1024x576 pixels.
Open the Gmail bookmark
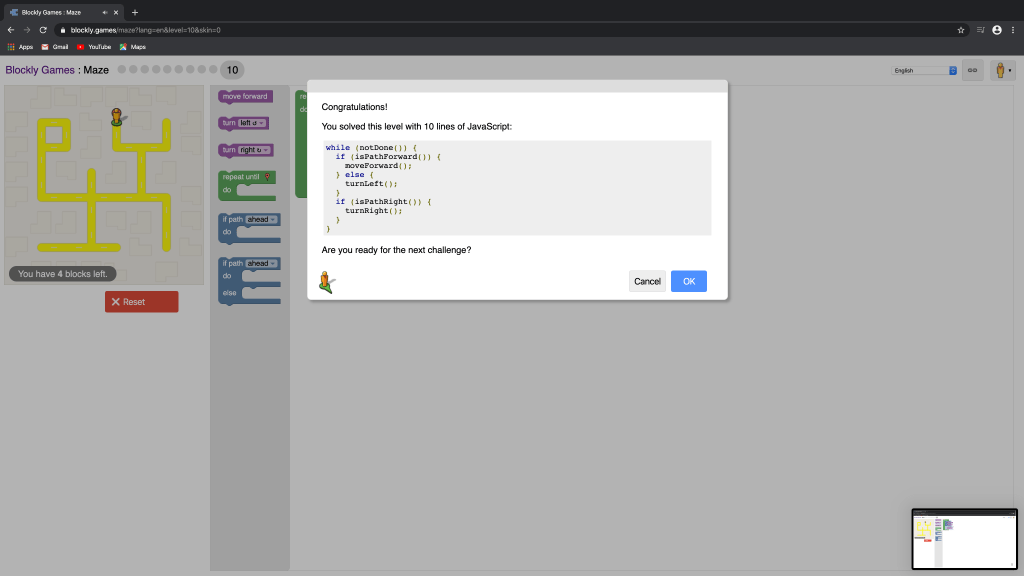tap(54, 47)
